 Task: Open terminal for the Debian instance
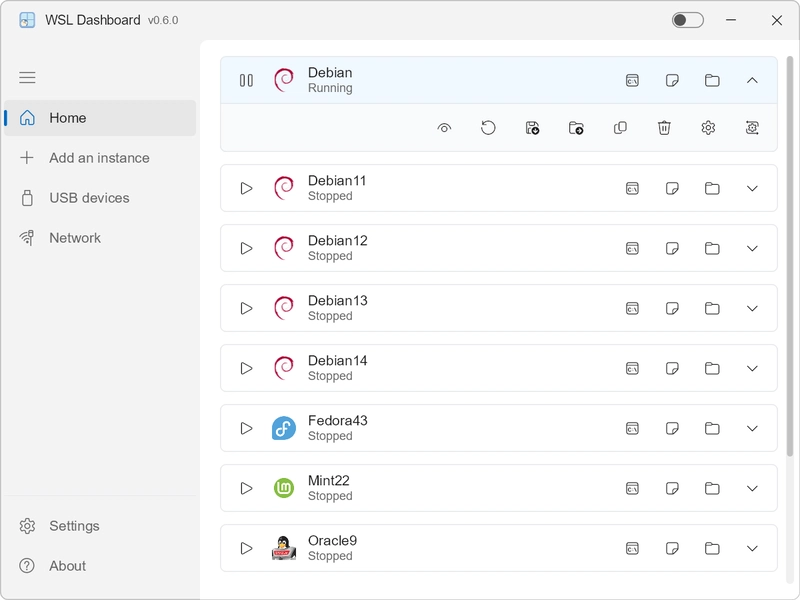(x=632, y=80)
